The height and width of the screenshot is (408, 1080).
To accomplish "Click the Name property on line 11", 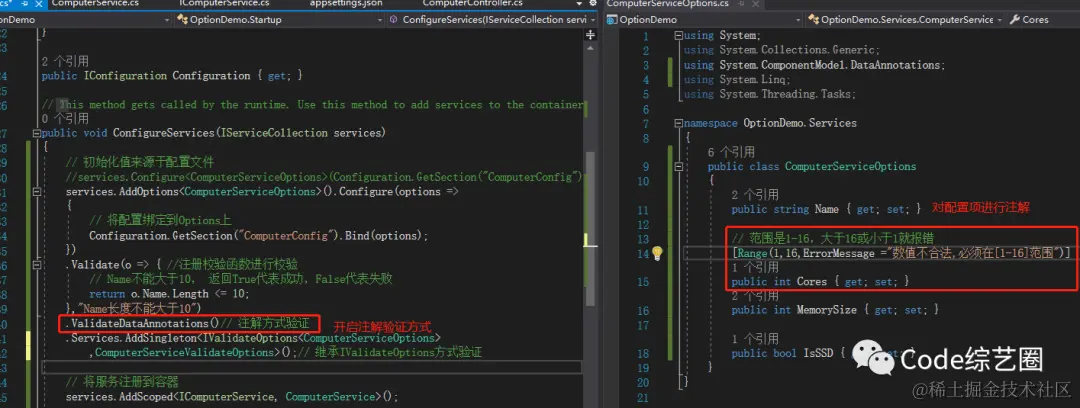I will 826,209.
